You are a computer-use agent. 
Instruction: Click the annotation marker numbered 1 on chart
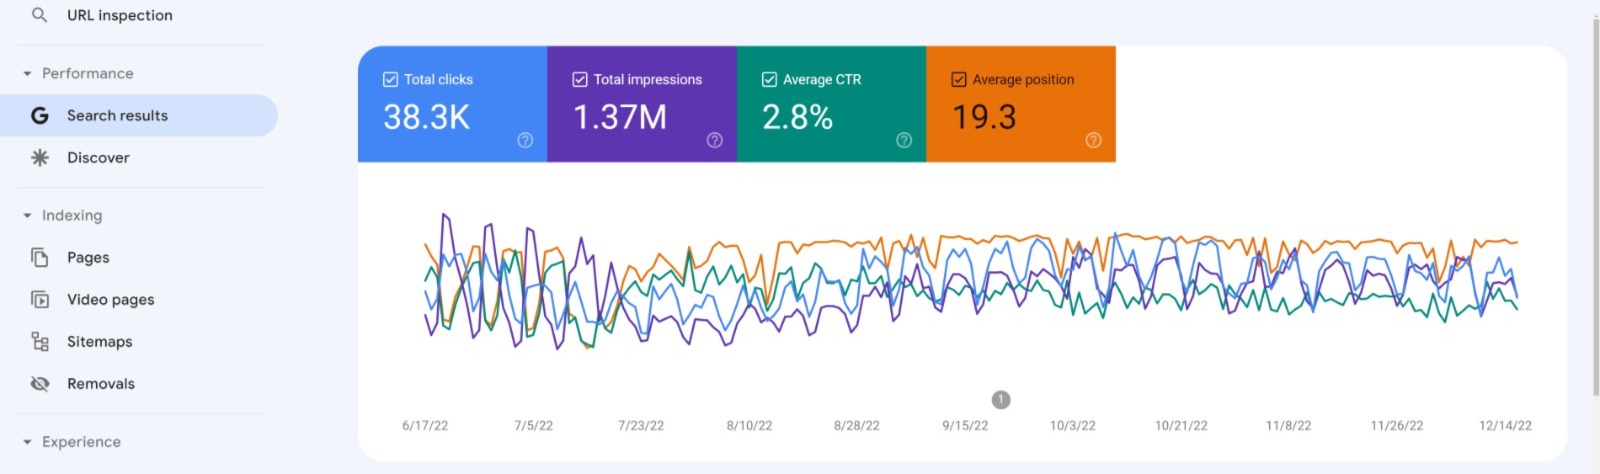[1001, 400]
